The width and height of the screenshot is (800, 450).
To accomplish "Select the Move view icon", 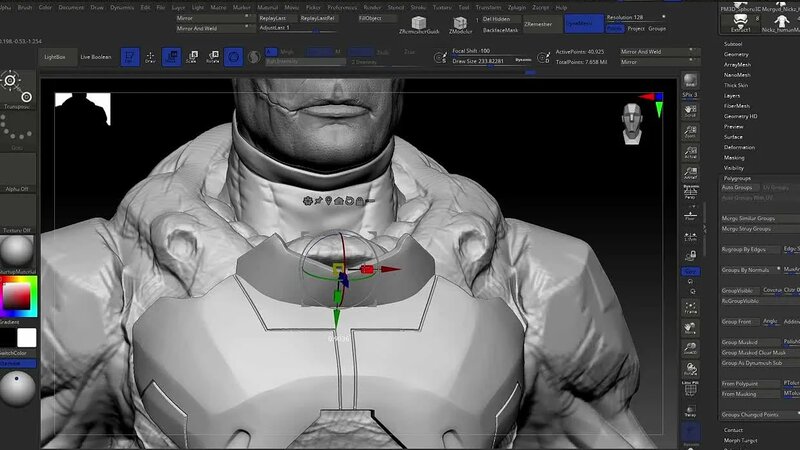I will tap(690, 328).
